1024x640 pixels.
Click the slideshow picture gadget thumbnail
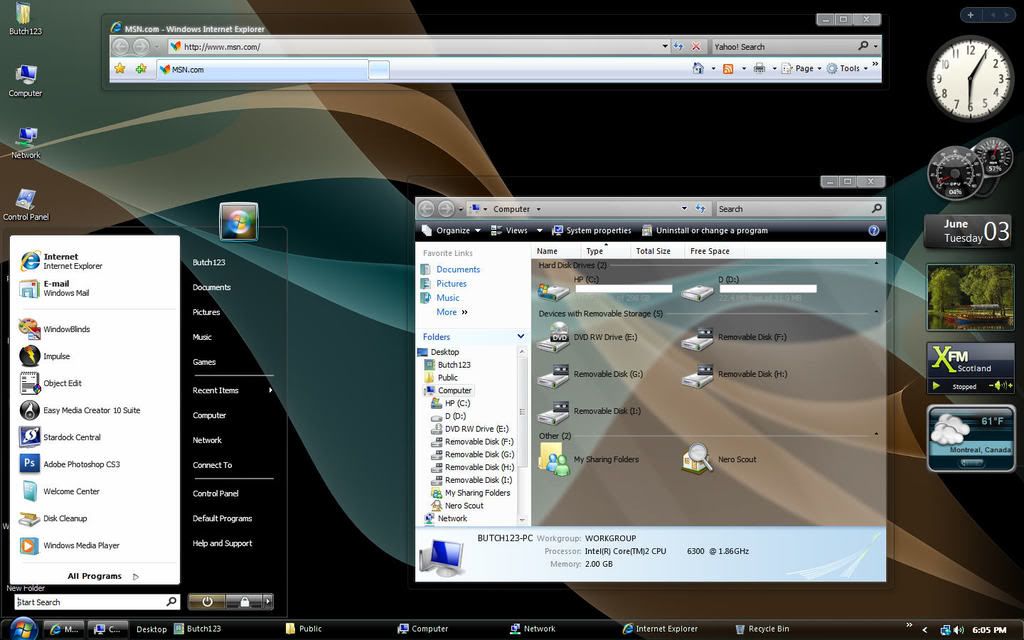(970, 297)
